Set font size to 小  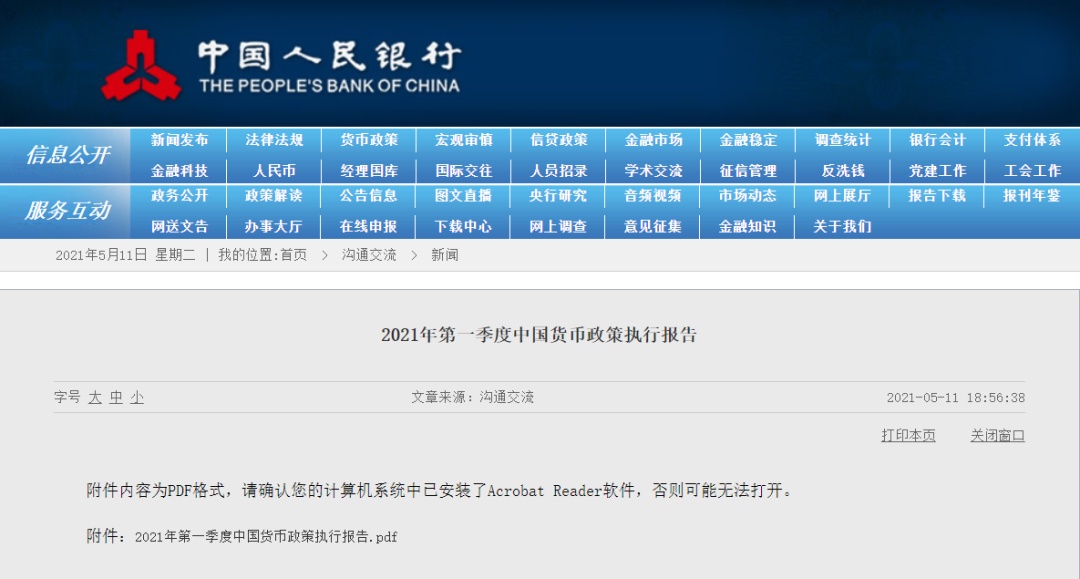point(137,398)
